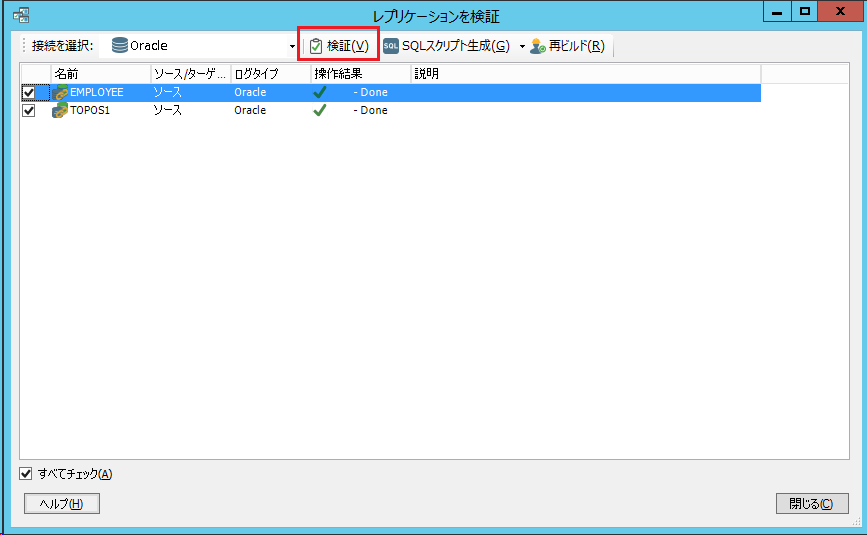This screenshot has height=535, width=867.
Task: Click the ログタイプ column header
Action: tap(270, 74)
